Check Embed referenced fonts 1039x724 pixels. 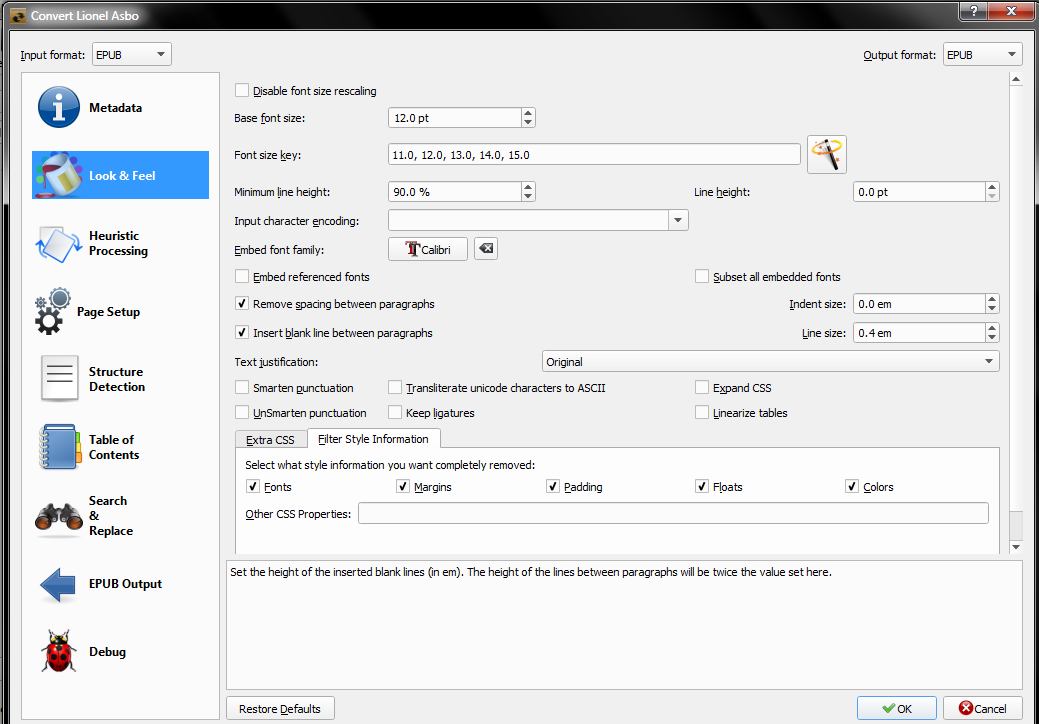tap(242, 276)
